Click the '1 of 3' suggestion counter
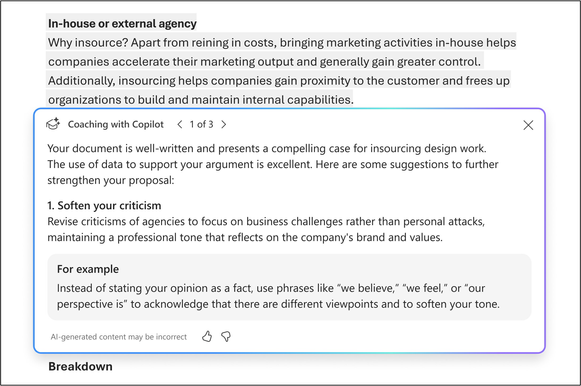 tap(202, 124)
